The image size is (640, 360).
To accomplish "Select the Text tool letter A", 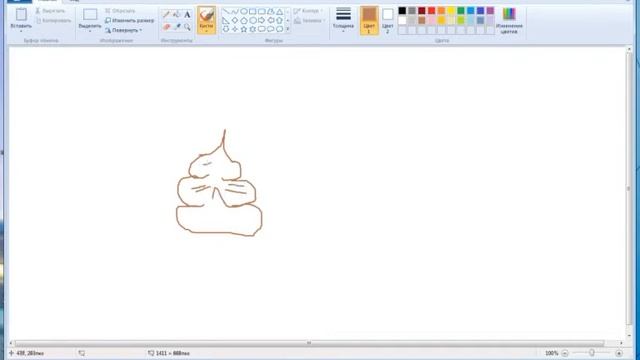I will click(187, 15).
